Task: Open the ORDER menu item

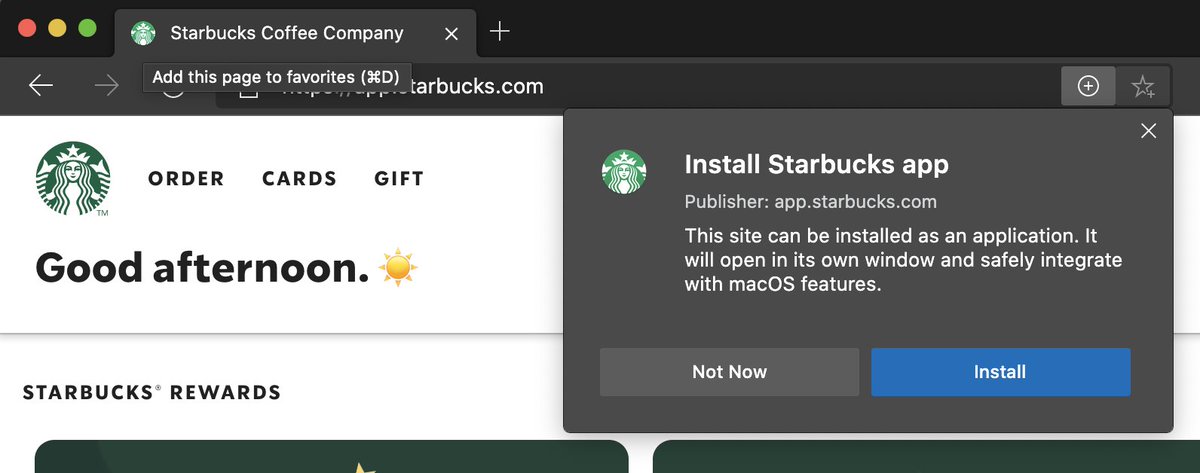Action: (186, 179)
